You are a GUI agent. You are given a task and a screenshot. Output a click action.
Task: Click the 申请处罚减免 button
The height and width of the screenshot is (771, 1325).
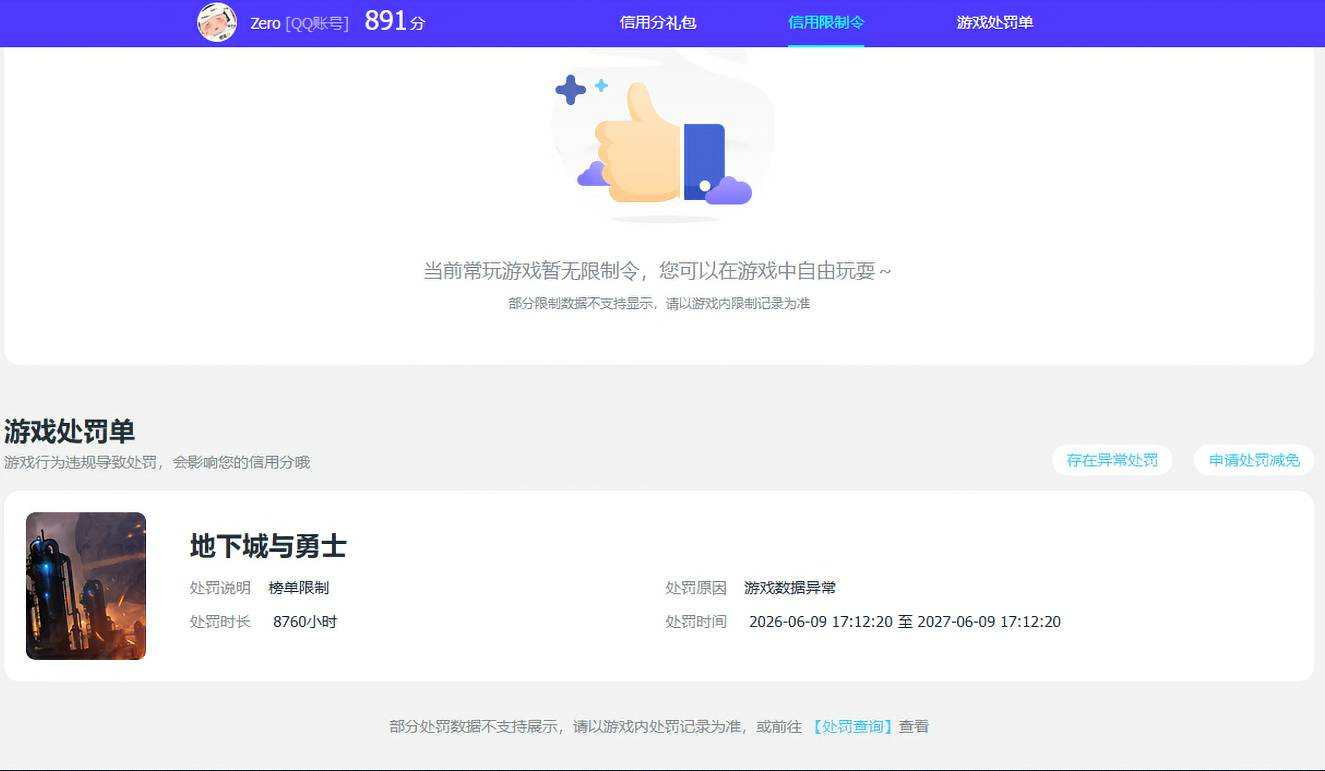pos(1254,460)
